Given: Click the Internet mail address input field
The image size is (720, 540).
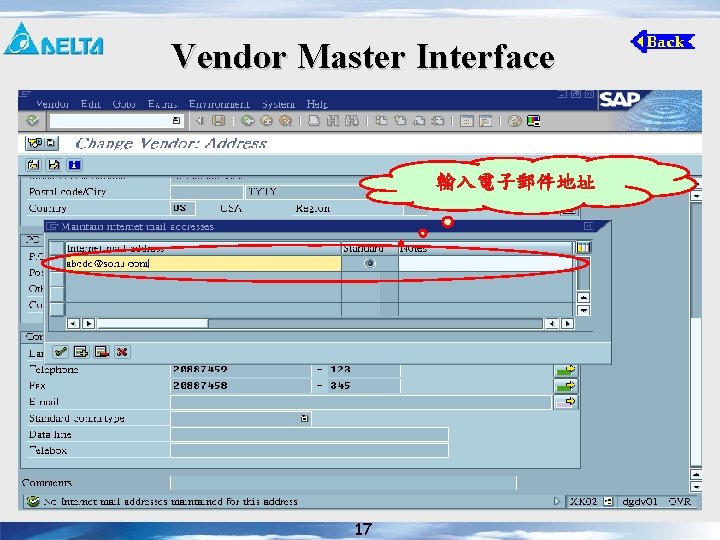Looking at the screenshot, I should pyautogui.click(x=203, y=264).
